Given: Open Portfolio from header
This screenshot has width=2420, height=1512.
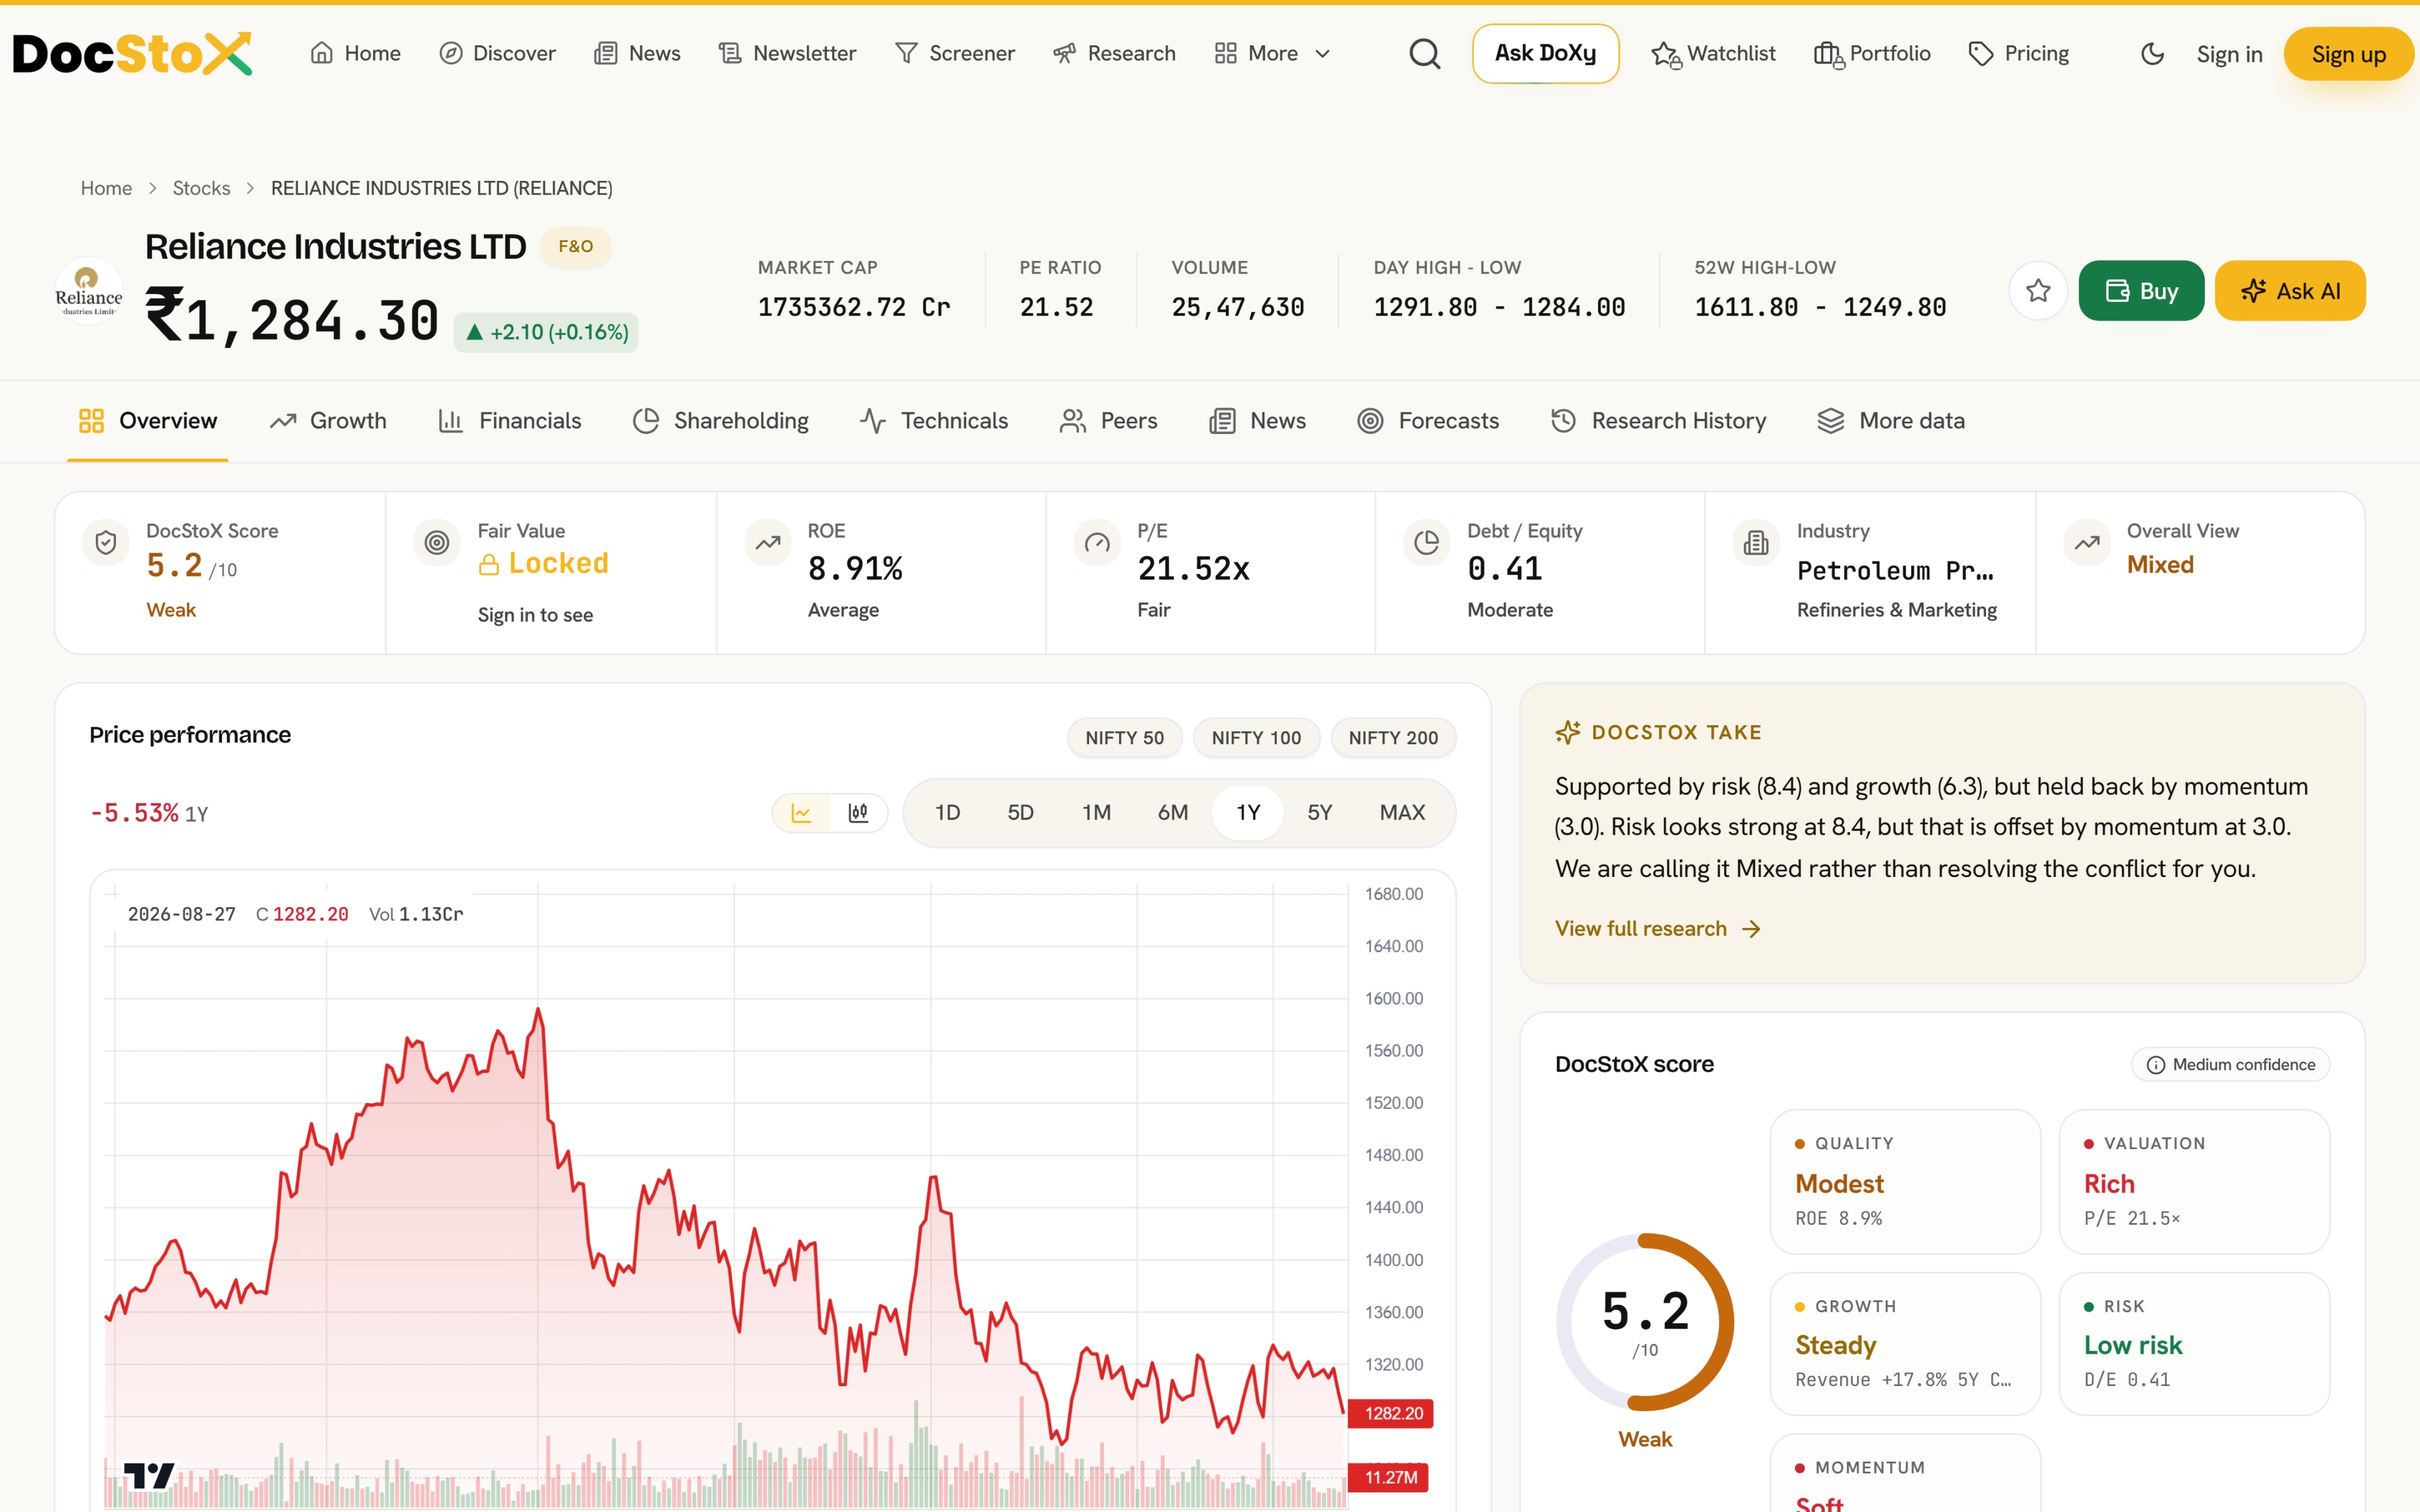Looking at the screenshot, I should pos(1872,54).
